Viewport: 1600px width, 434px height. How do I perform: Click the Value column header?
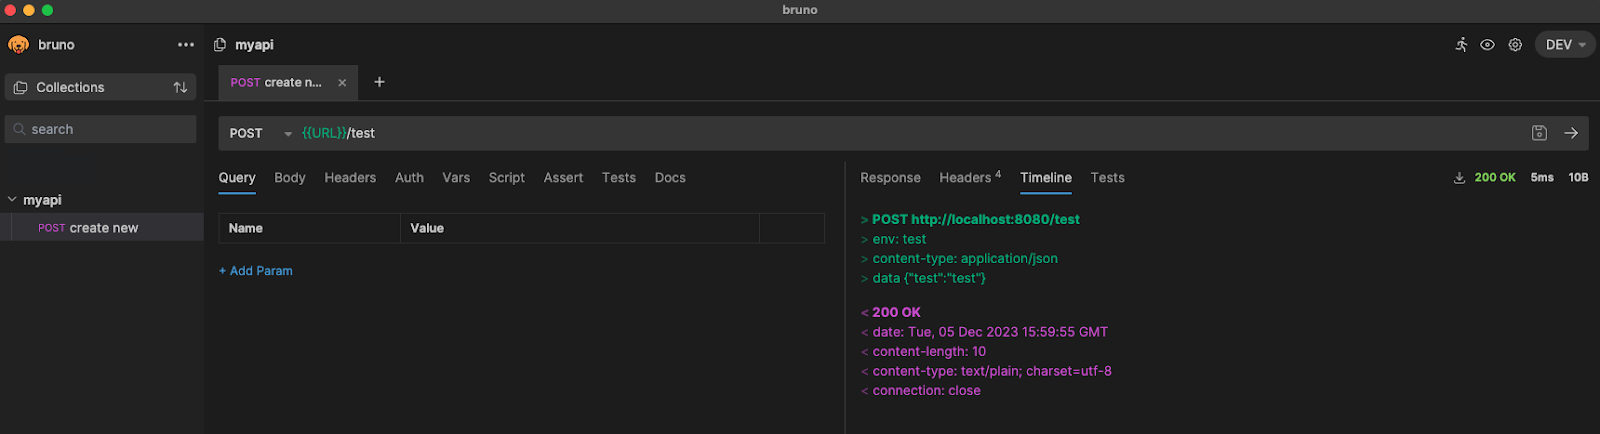580,228
